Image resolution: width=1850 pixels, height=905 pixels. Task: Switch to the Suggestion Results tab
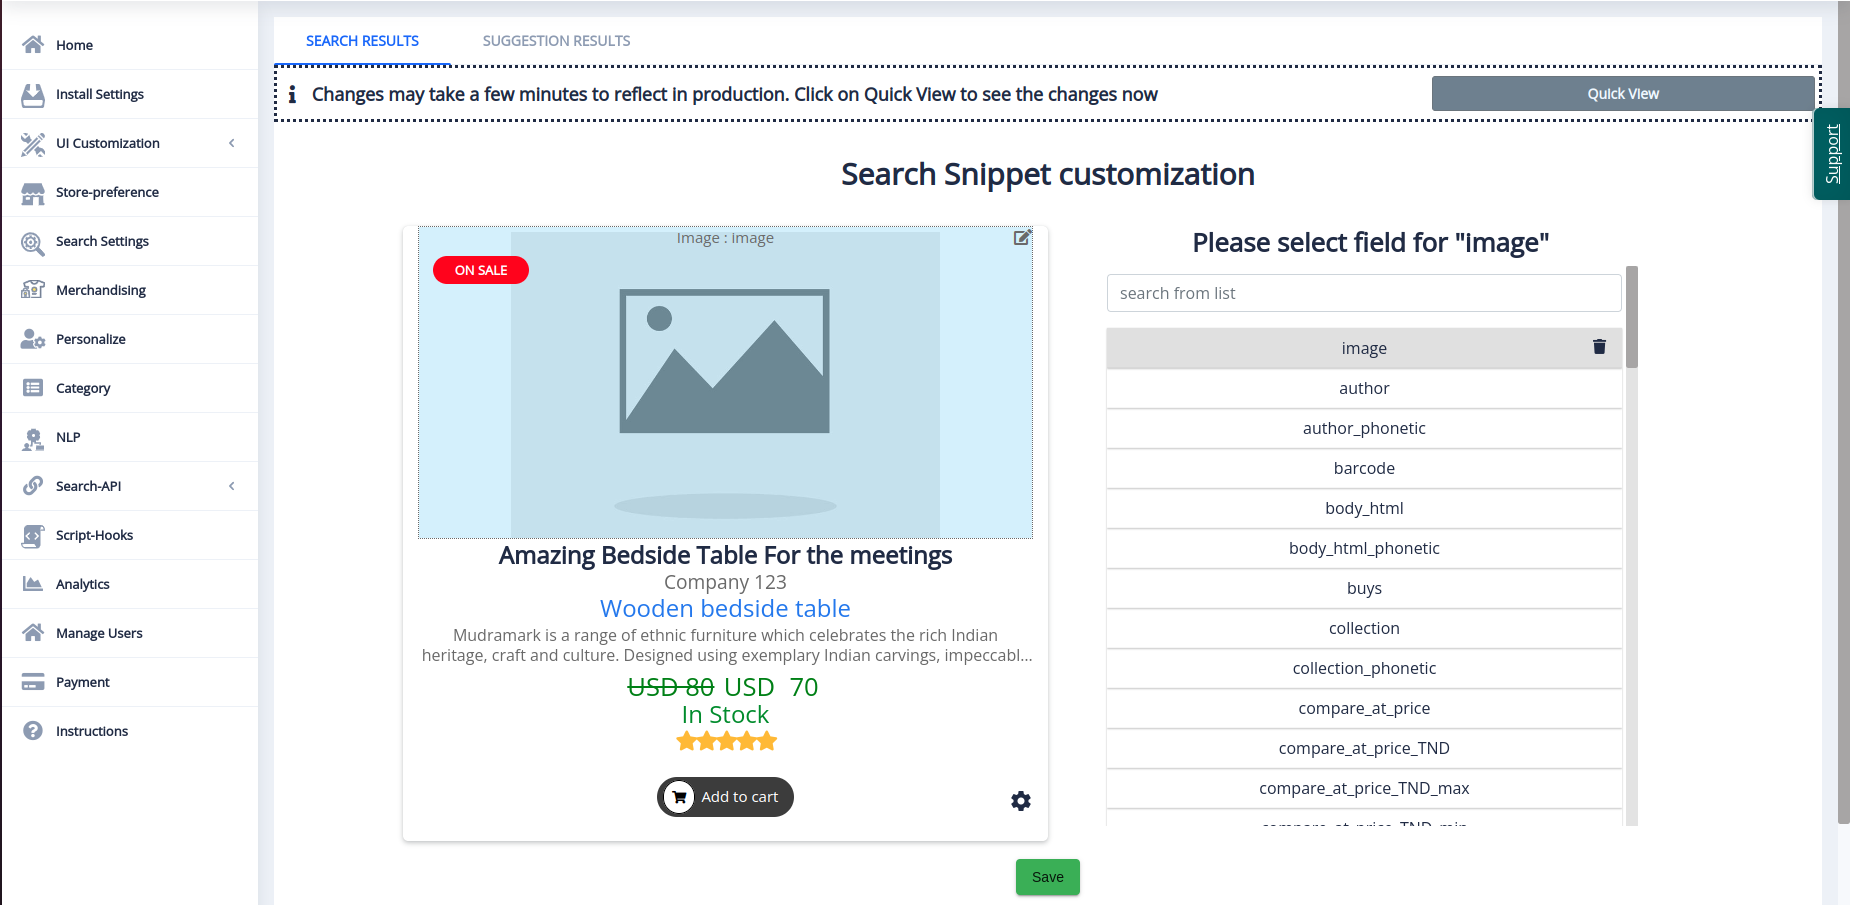pyautogui.click(x=556, y=41)
